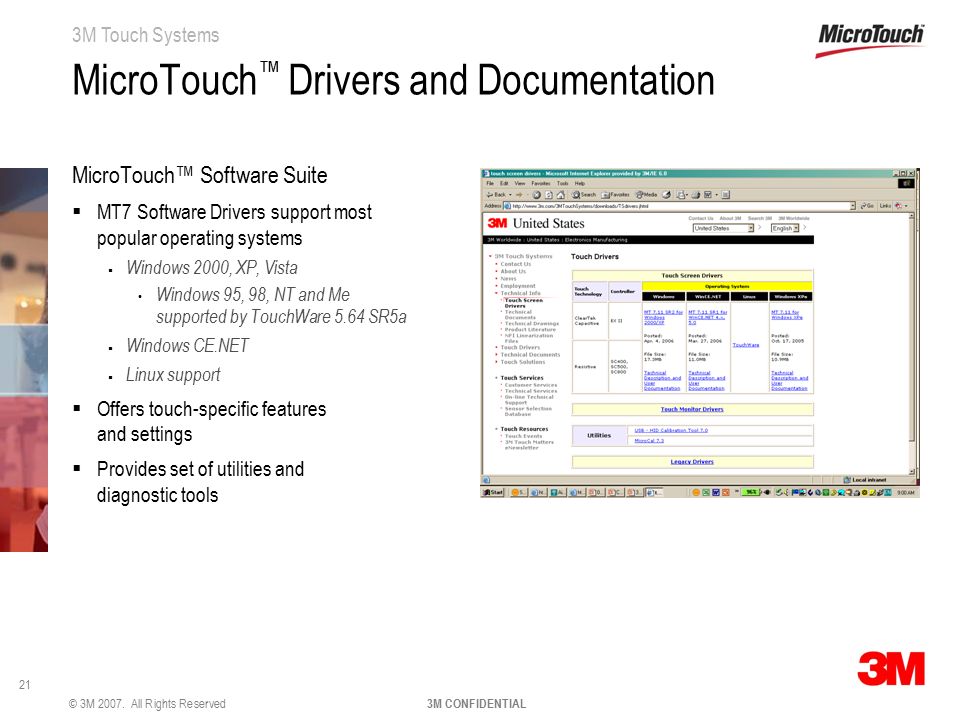Open the USB - HID Calibration Tool 7.0 link
Viewport: 960px width, 720px height.
(x=671, y=430)
